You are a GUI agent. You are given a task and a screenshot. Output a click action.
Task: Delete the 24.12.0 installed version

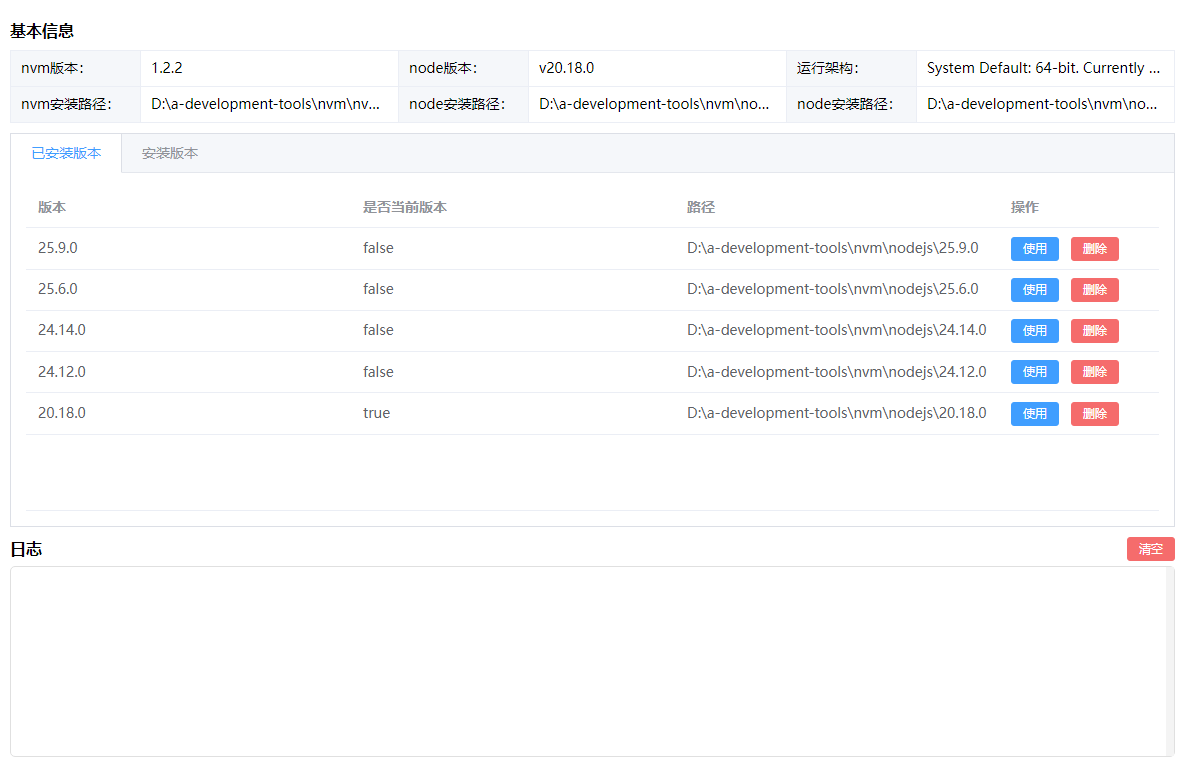click(1094, 372)
